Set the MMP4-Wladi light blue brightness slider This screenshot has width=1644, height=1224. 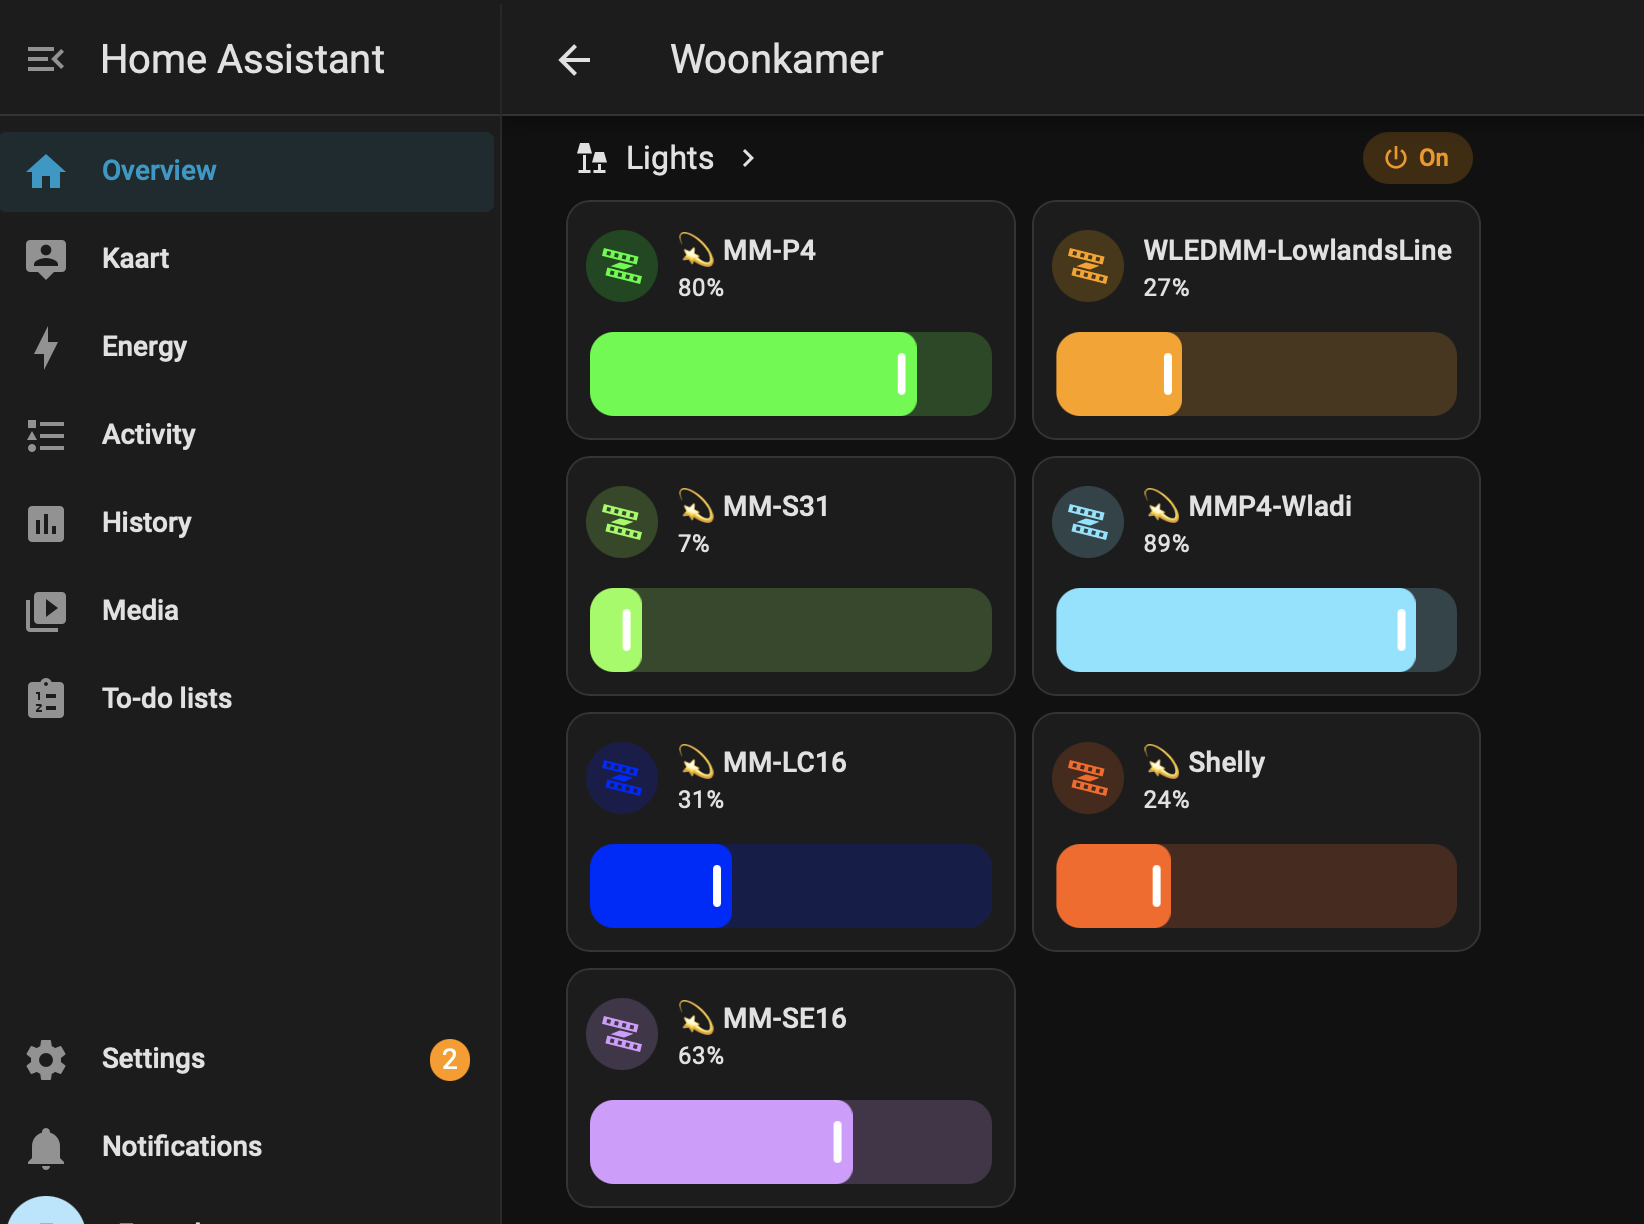pyautogui.click(x=1256, y=630)
